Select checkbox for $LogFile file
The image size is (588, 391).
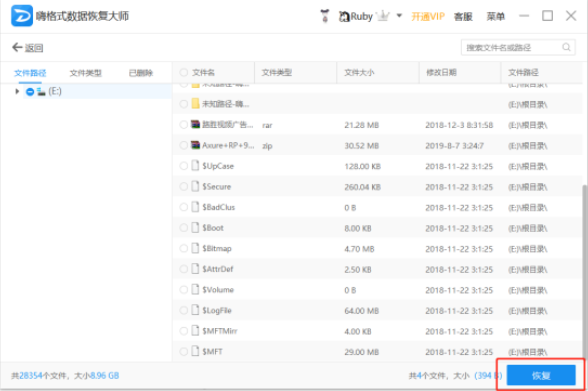click(x=183, y=310)
